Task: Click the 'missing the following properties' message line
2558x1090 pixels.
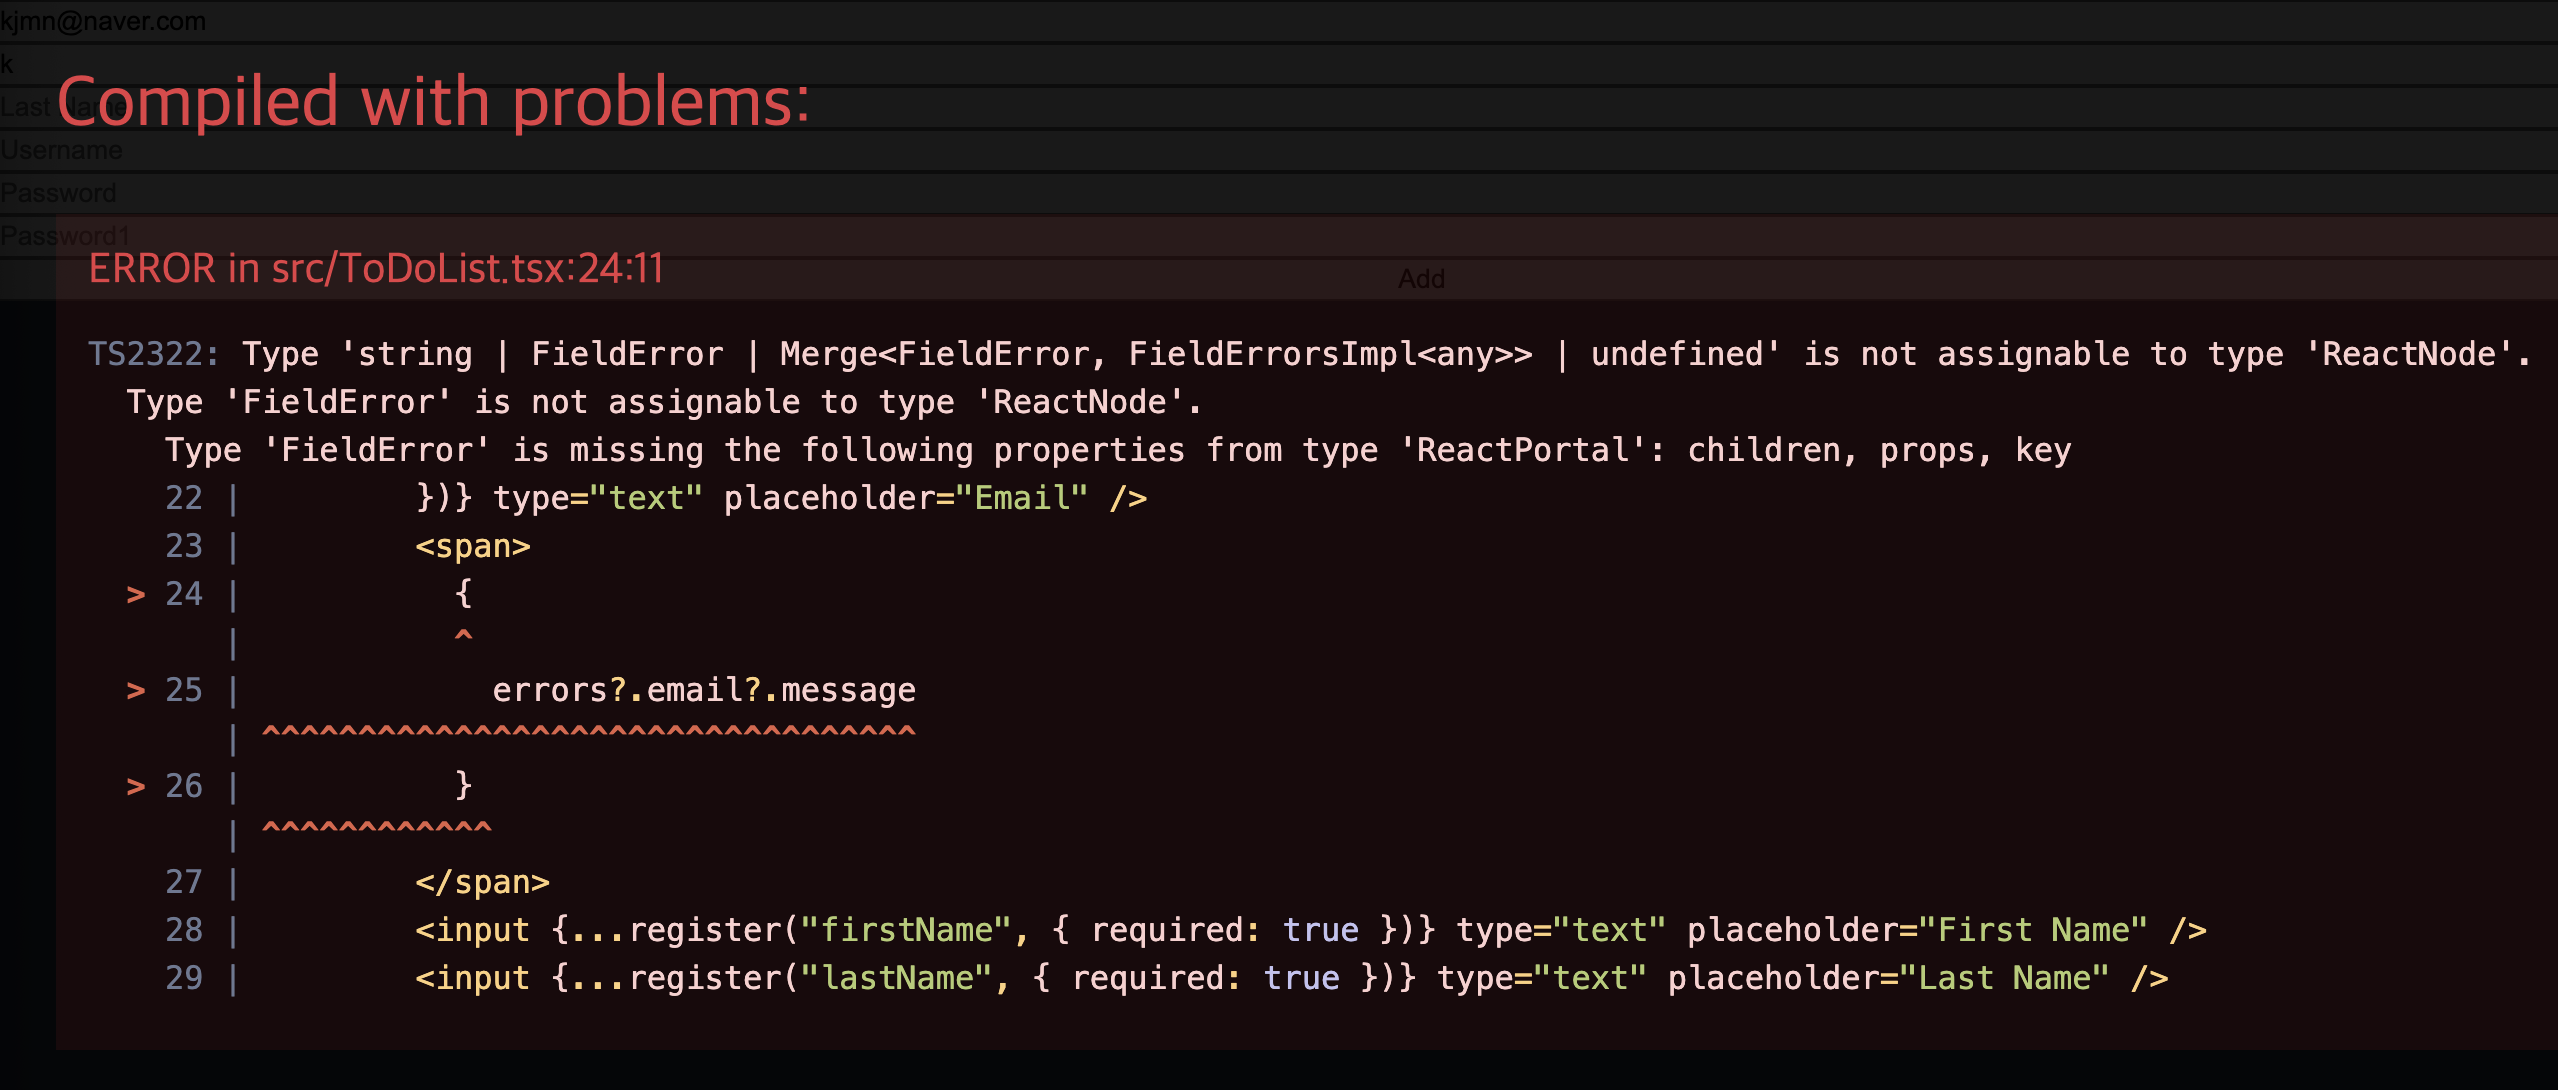Action: pyautogui.click(x=1118, y=450)
